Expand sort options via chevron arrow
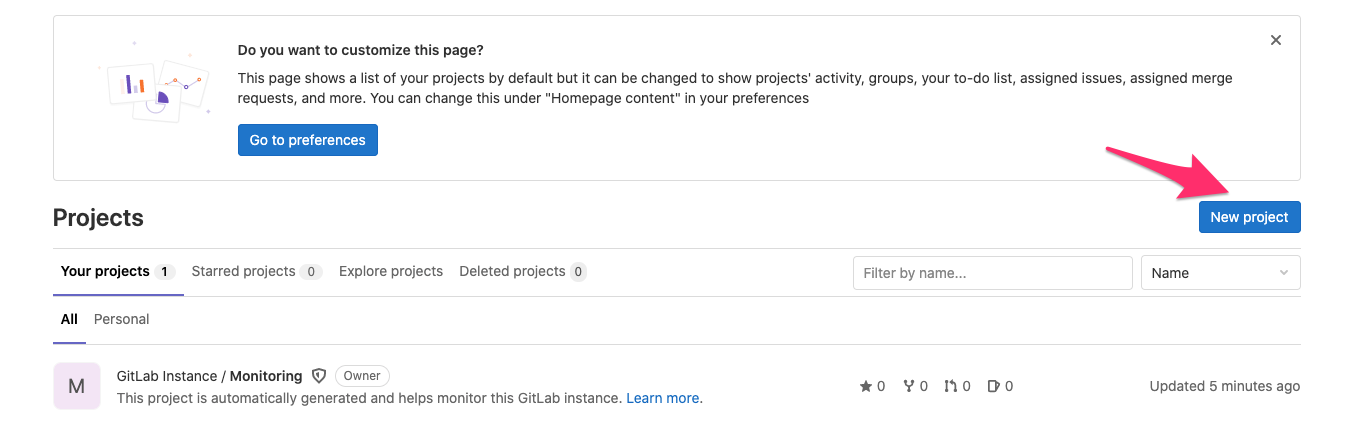The width and height of the screenshot is (1347, 434). click(x=1284, y=273)
